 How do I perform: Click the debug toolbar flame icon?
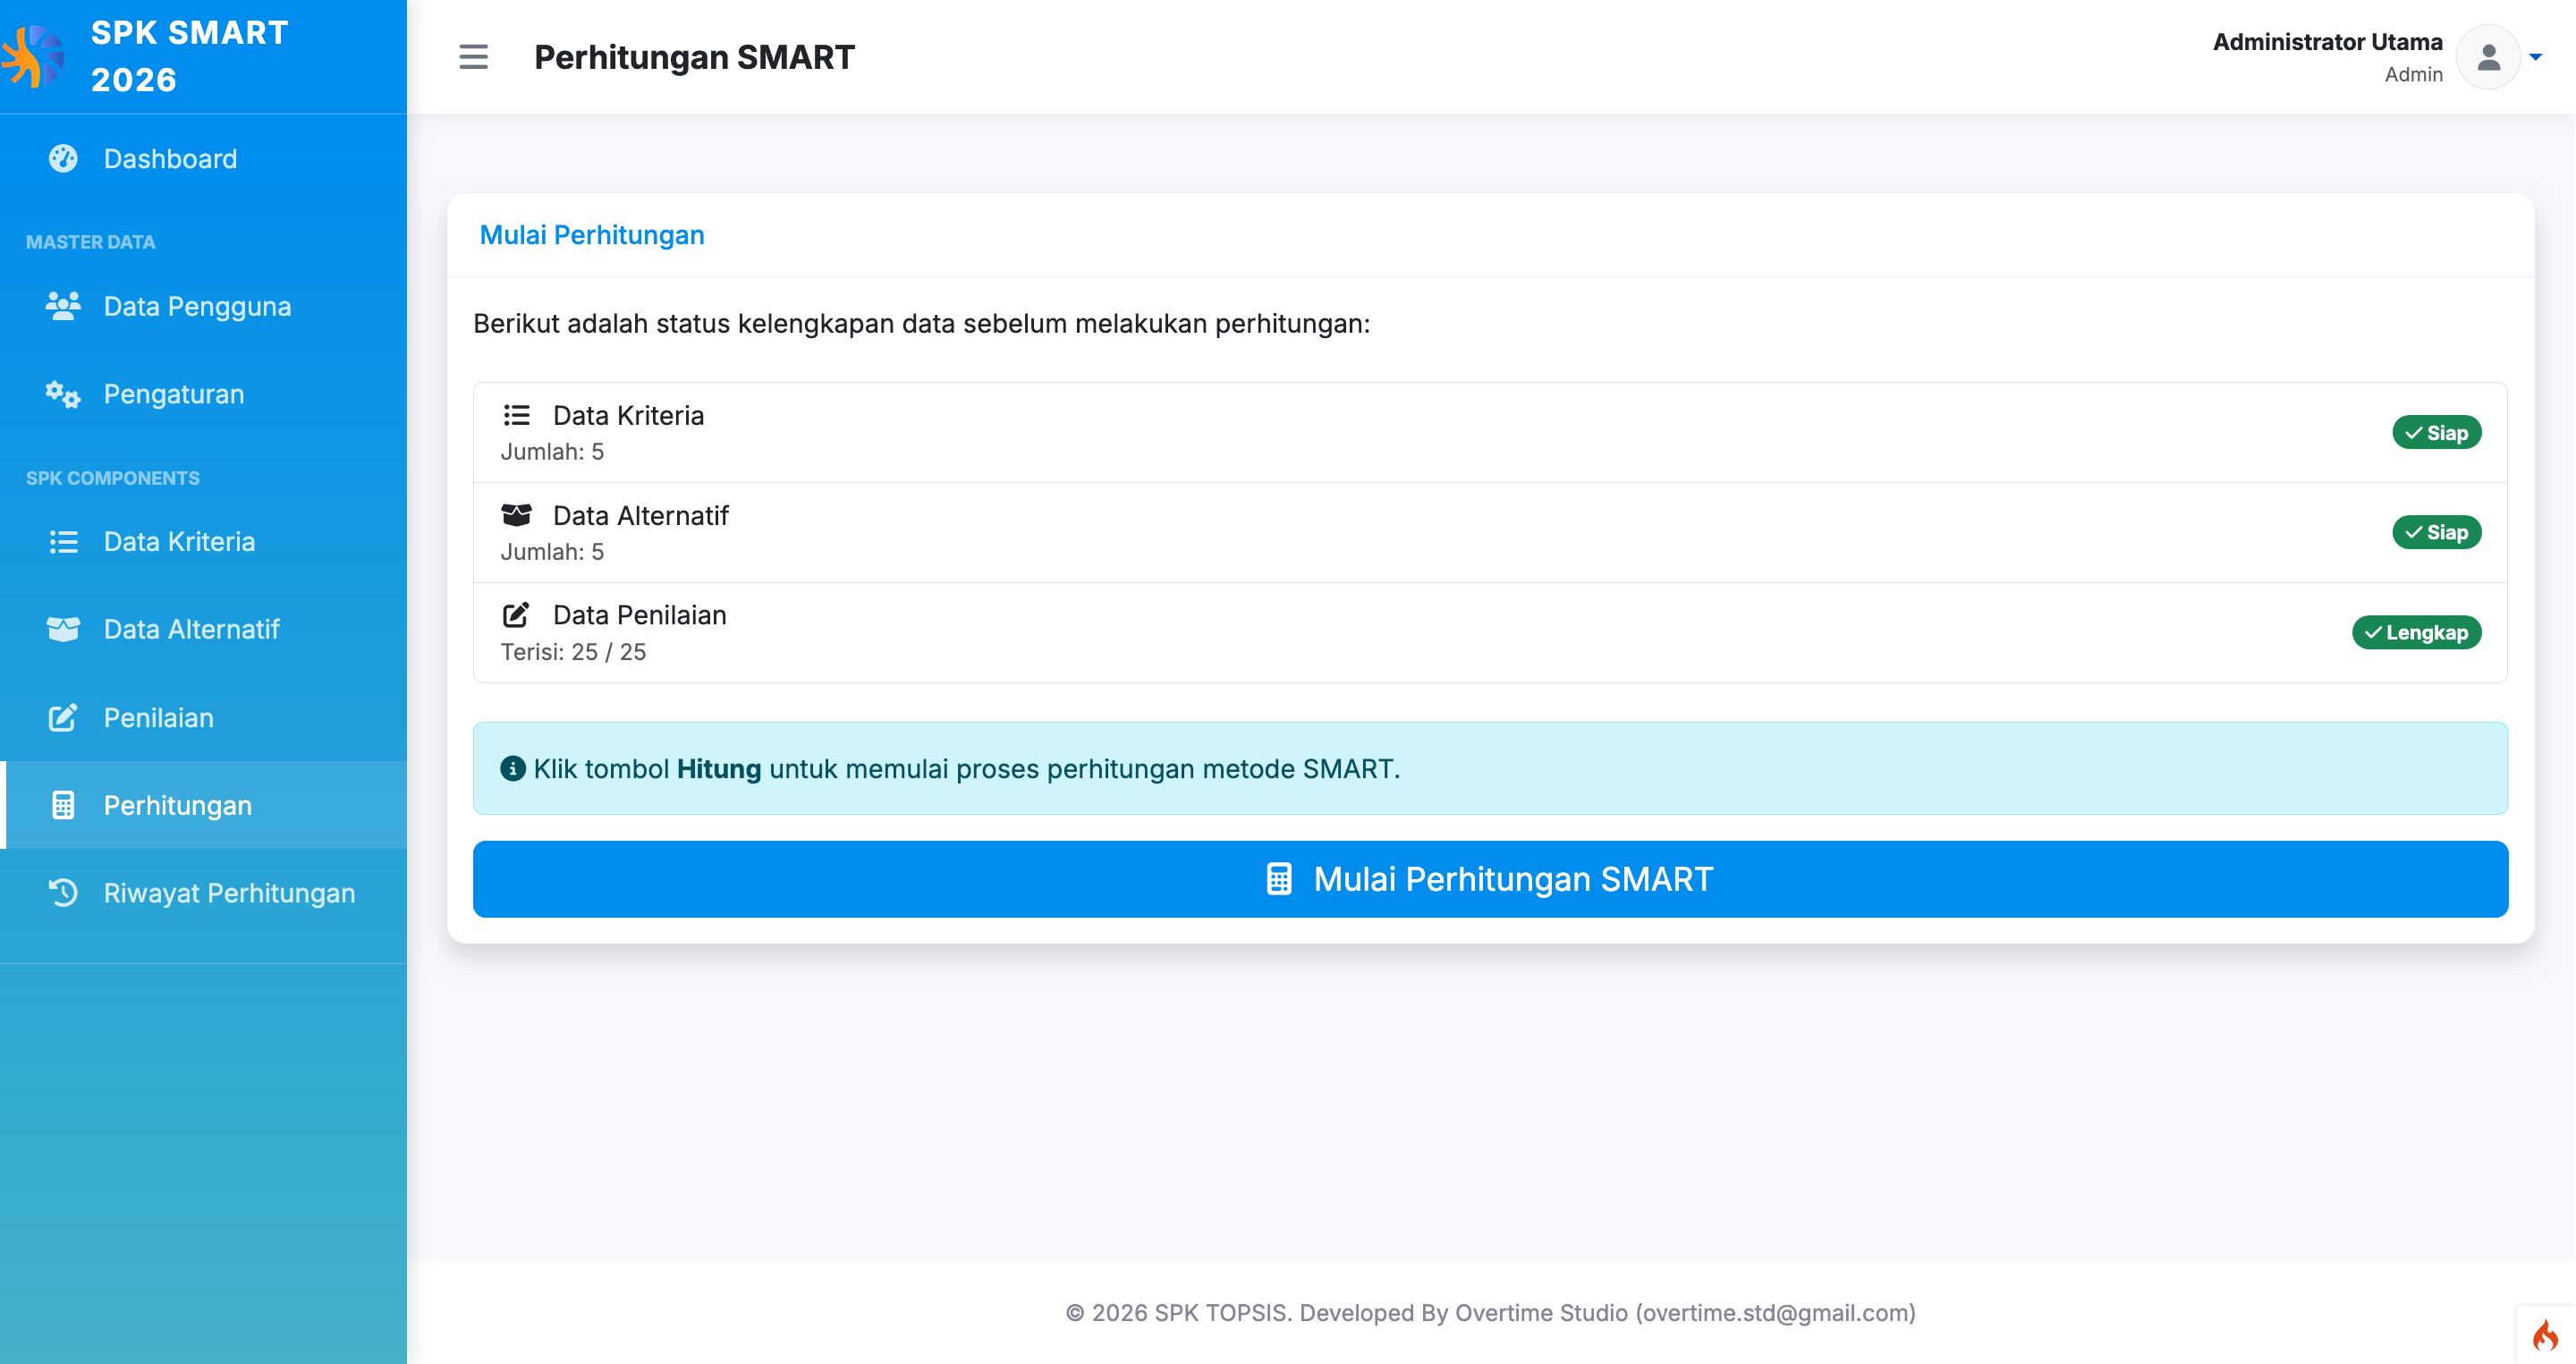click(2545, 1335)
